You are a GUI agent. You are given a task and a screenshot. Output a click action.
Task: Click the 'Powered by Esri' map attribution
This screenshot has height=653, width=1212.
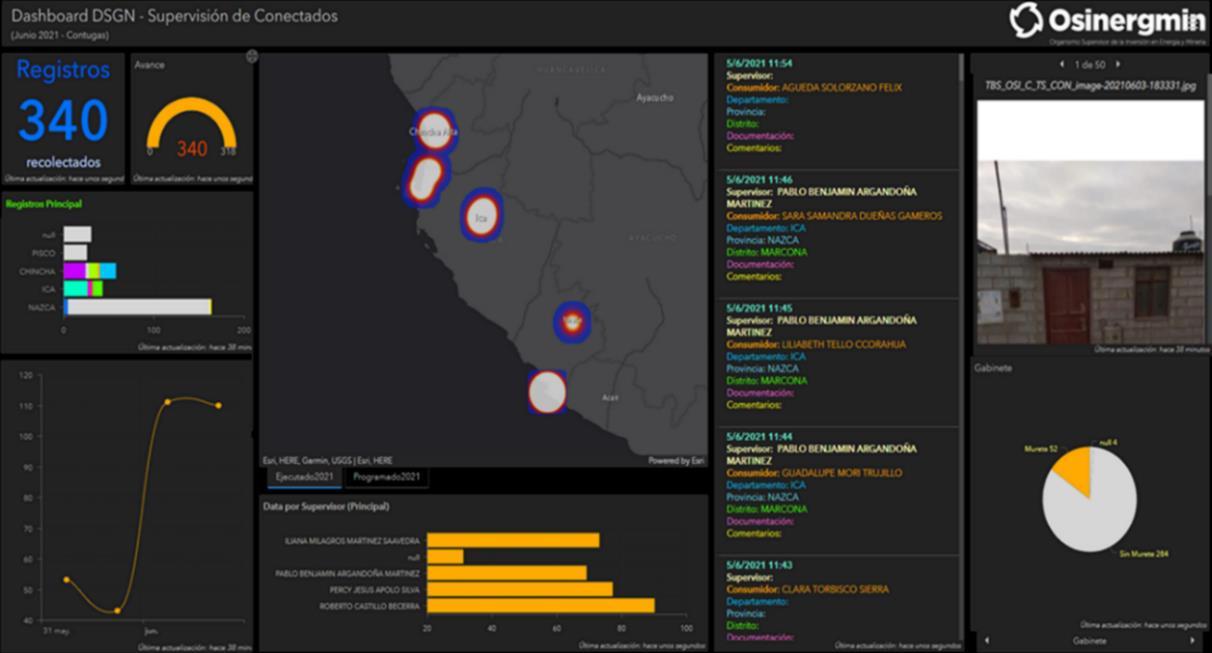point(676,461)
